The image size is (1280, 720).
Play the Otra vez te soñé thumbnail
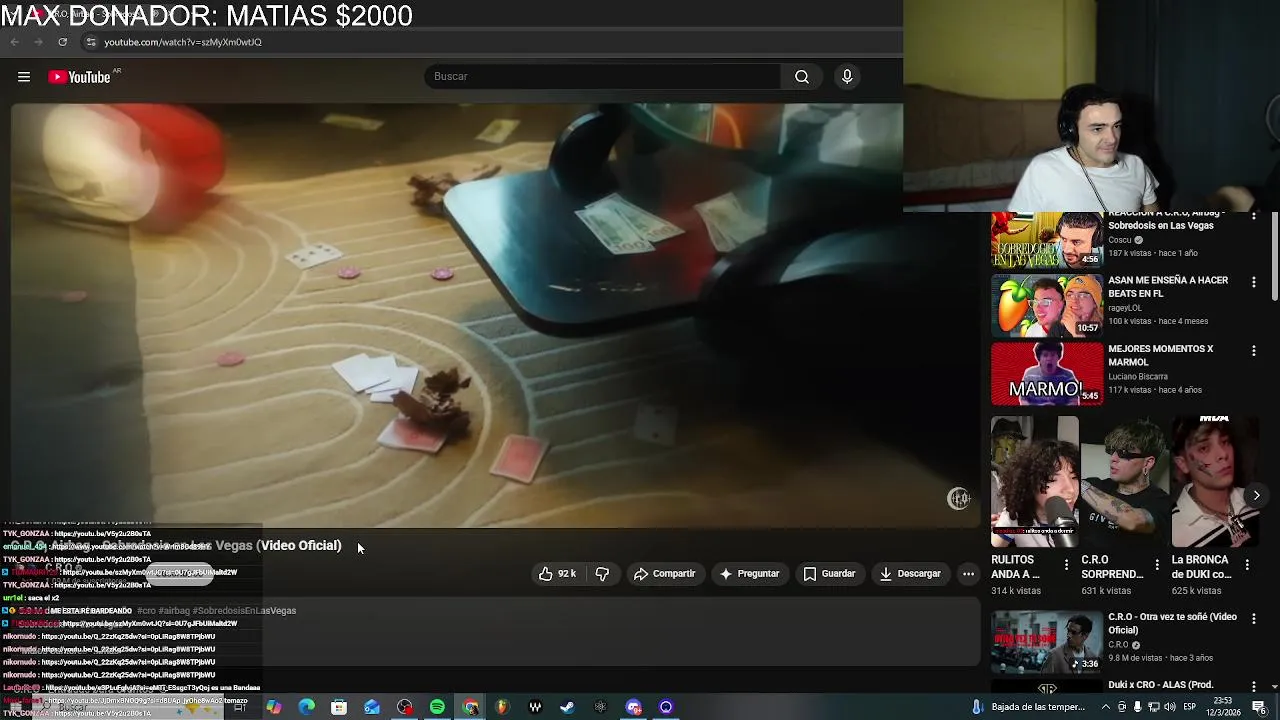(1047, 641)
